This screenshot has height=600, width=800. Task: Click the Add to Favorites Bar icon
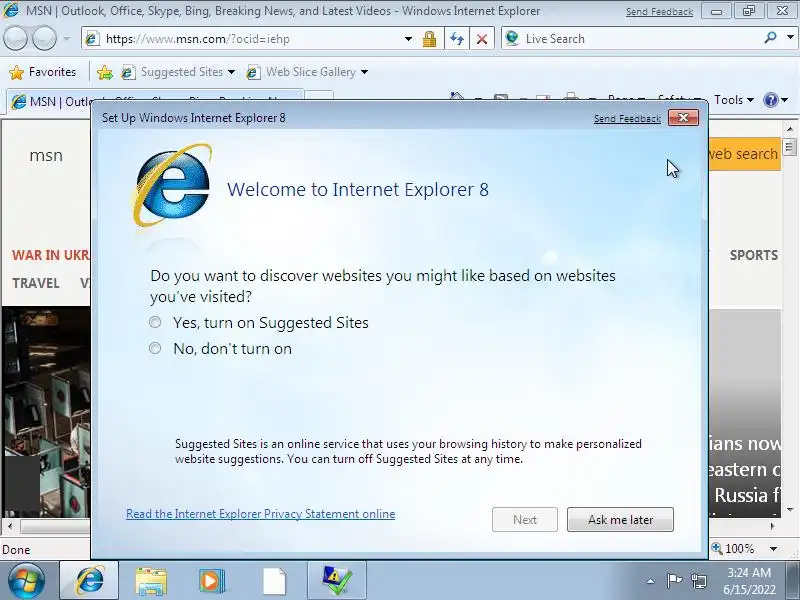[x=105, y=72]
